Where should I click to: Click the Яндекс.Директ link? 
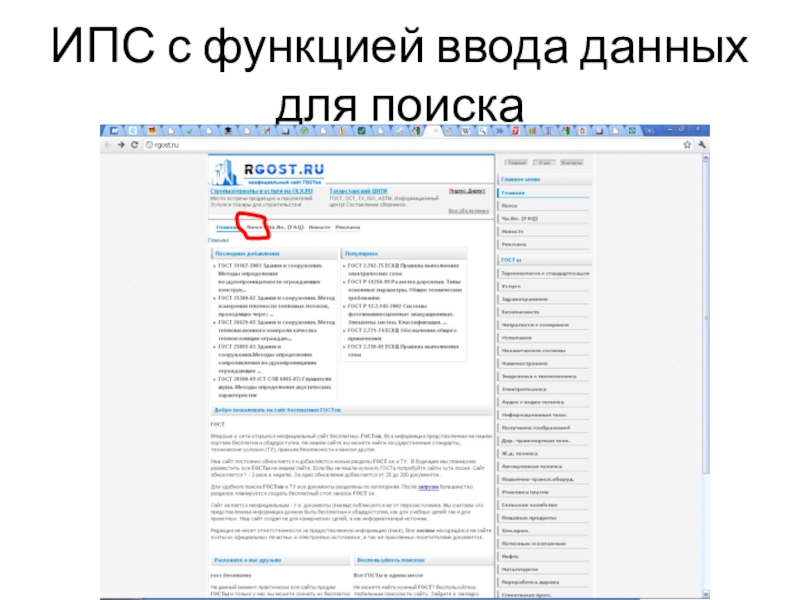click(x=467, y=191)
